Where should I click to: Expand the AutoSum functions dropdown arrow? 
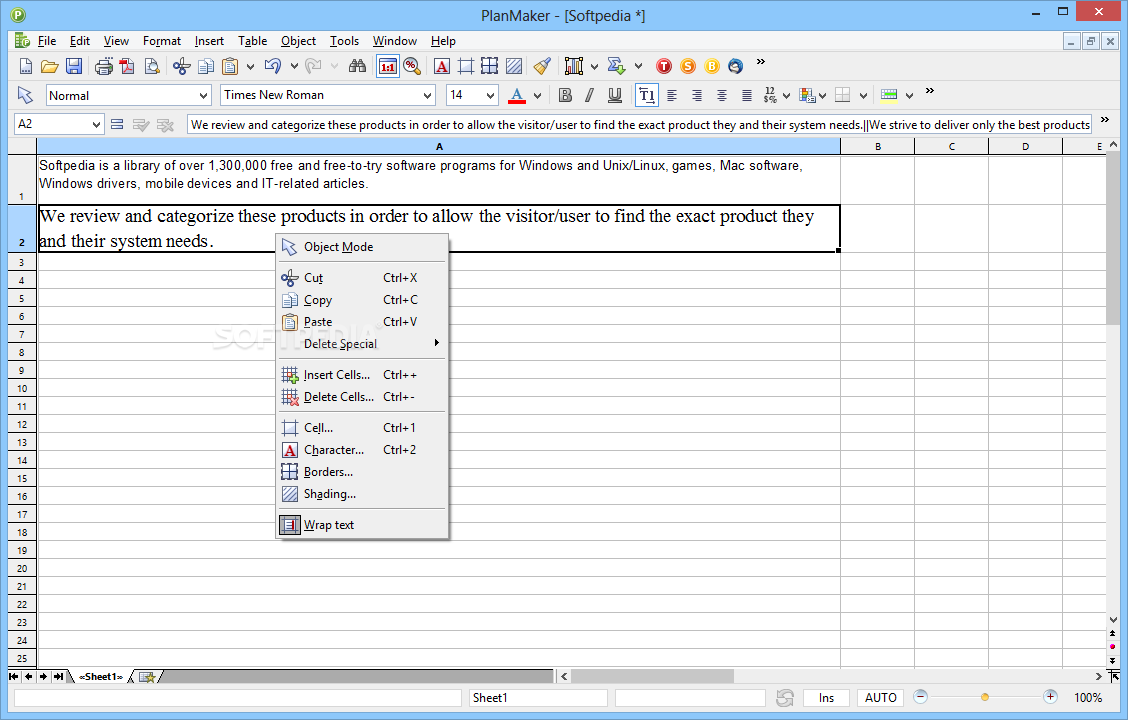coord(638,67)
